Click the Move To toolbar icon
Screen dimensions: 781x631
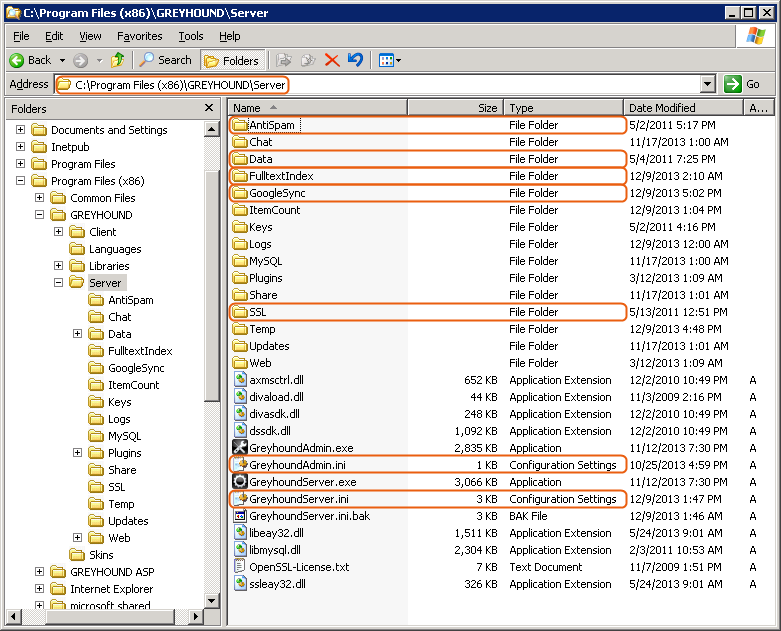(x=284, y=60)
